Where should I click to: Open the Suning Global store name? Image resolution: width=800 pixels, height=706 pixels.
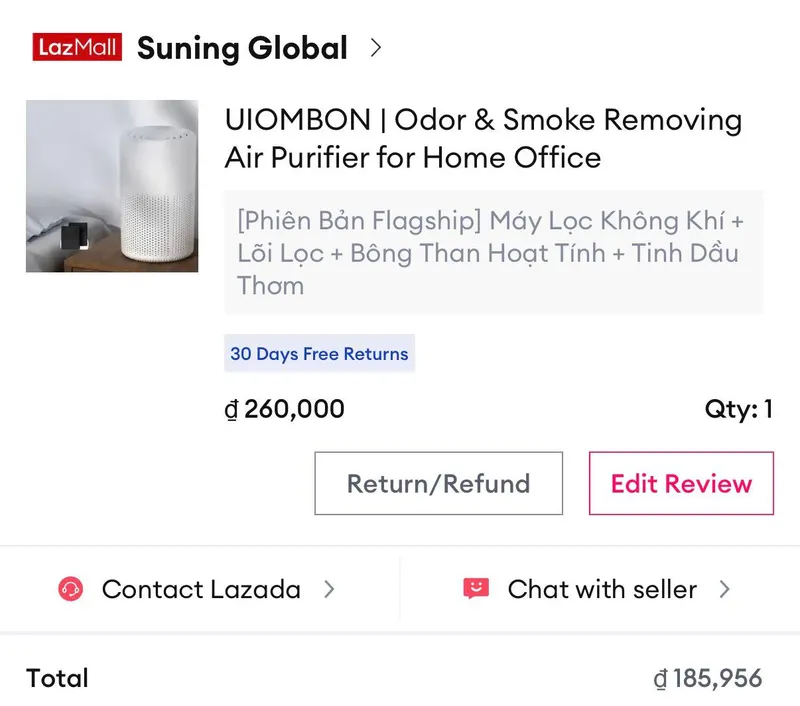[242, 48]
